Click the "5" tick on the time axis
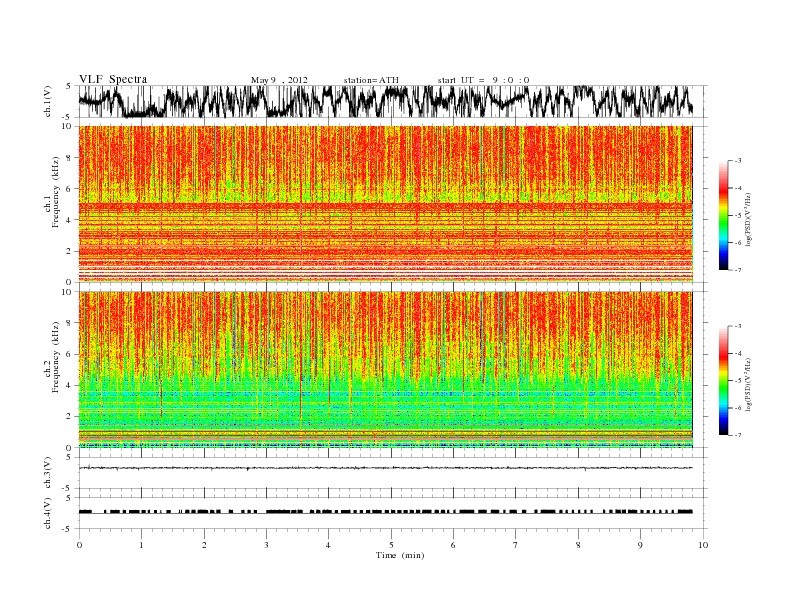Screen dimensions: 792x612 pos(391,545)
